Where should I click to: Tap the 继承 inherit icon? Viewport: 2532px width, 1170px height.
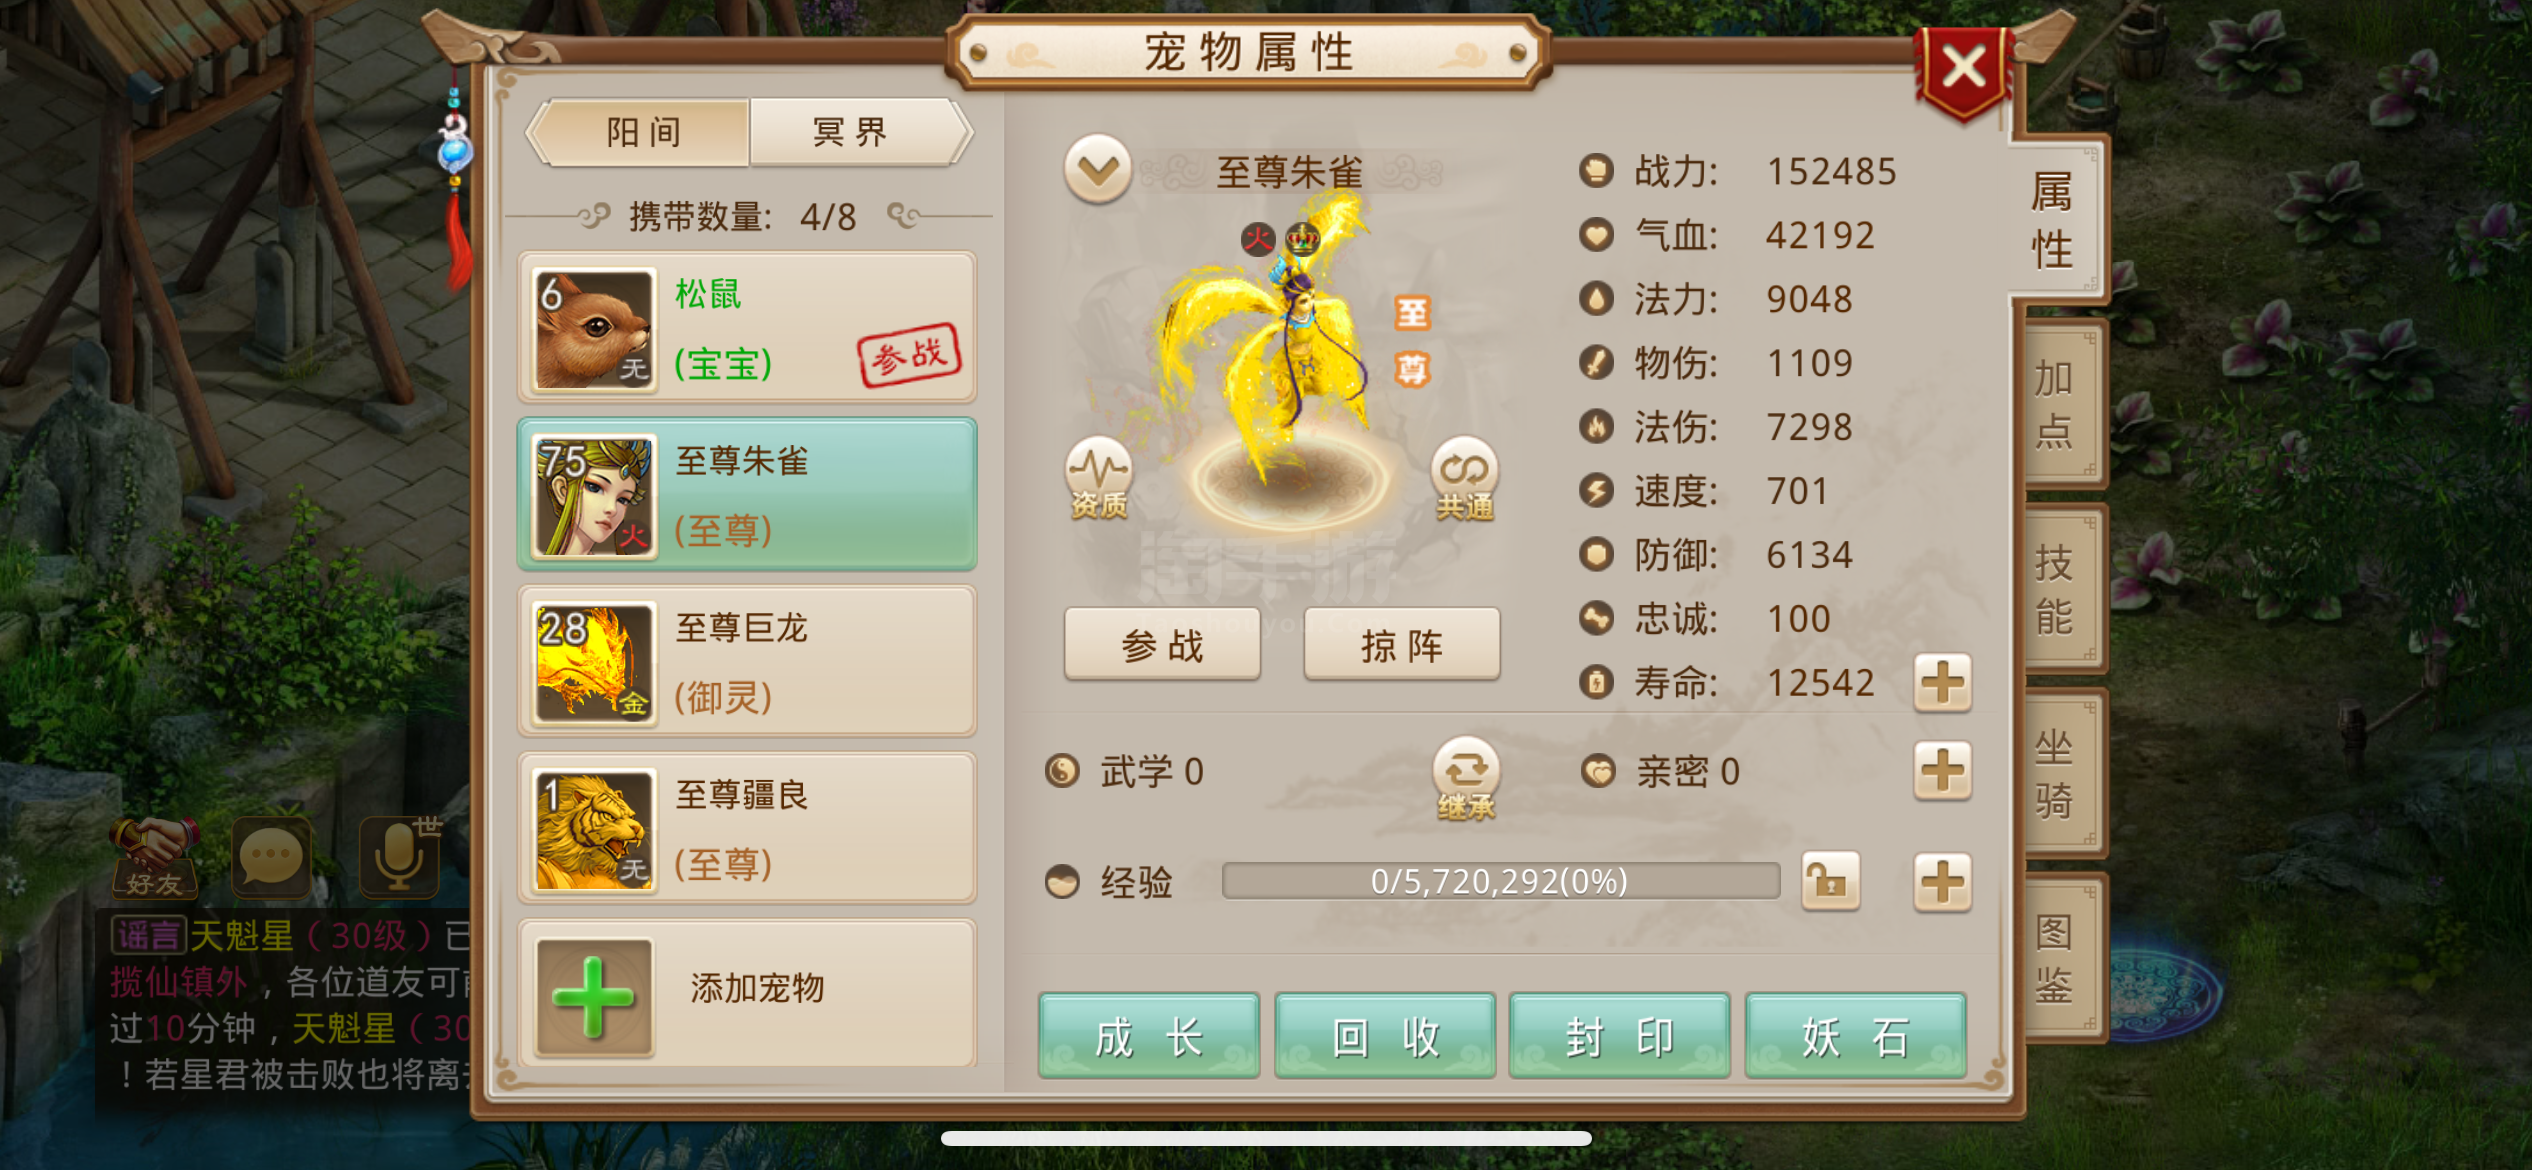coord(1466,779)
